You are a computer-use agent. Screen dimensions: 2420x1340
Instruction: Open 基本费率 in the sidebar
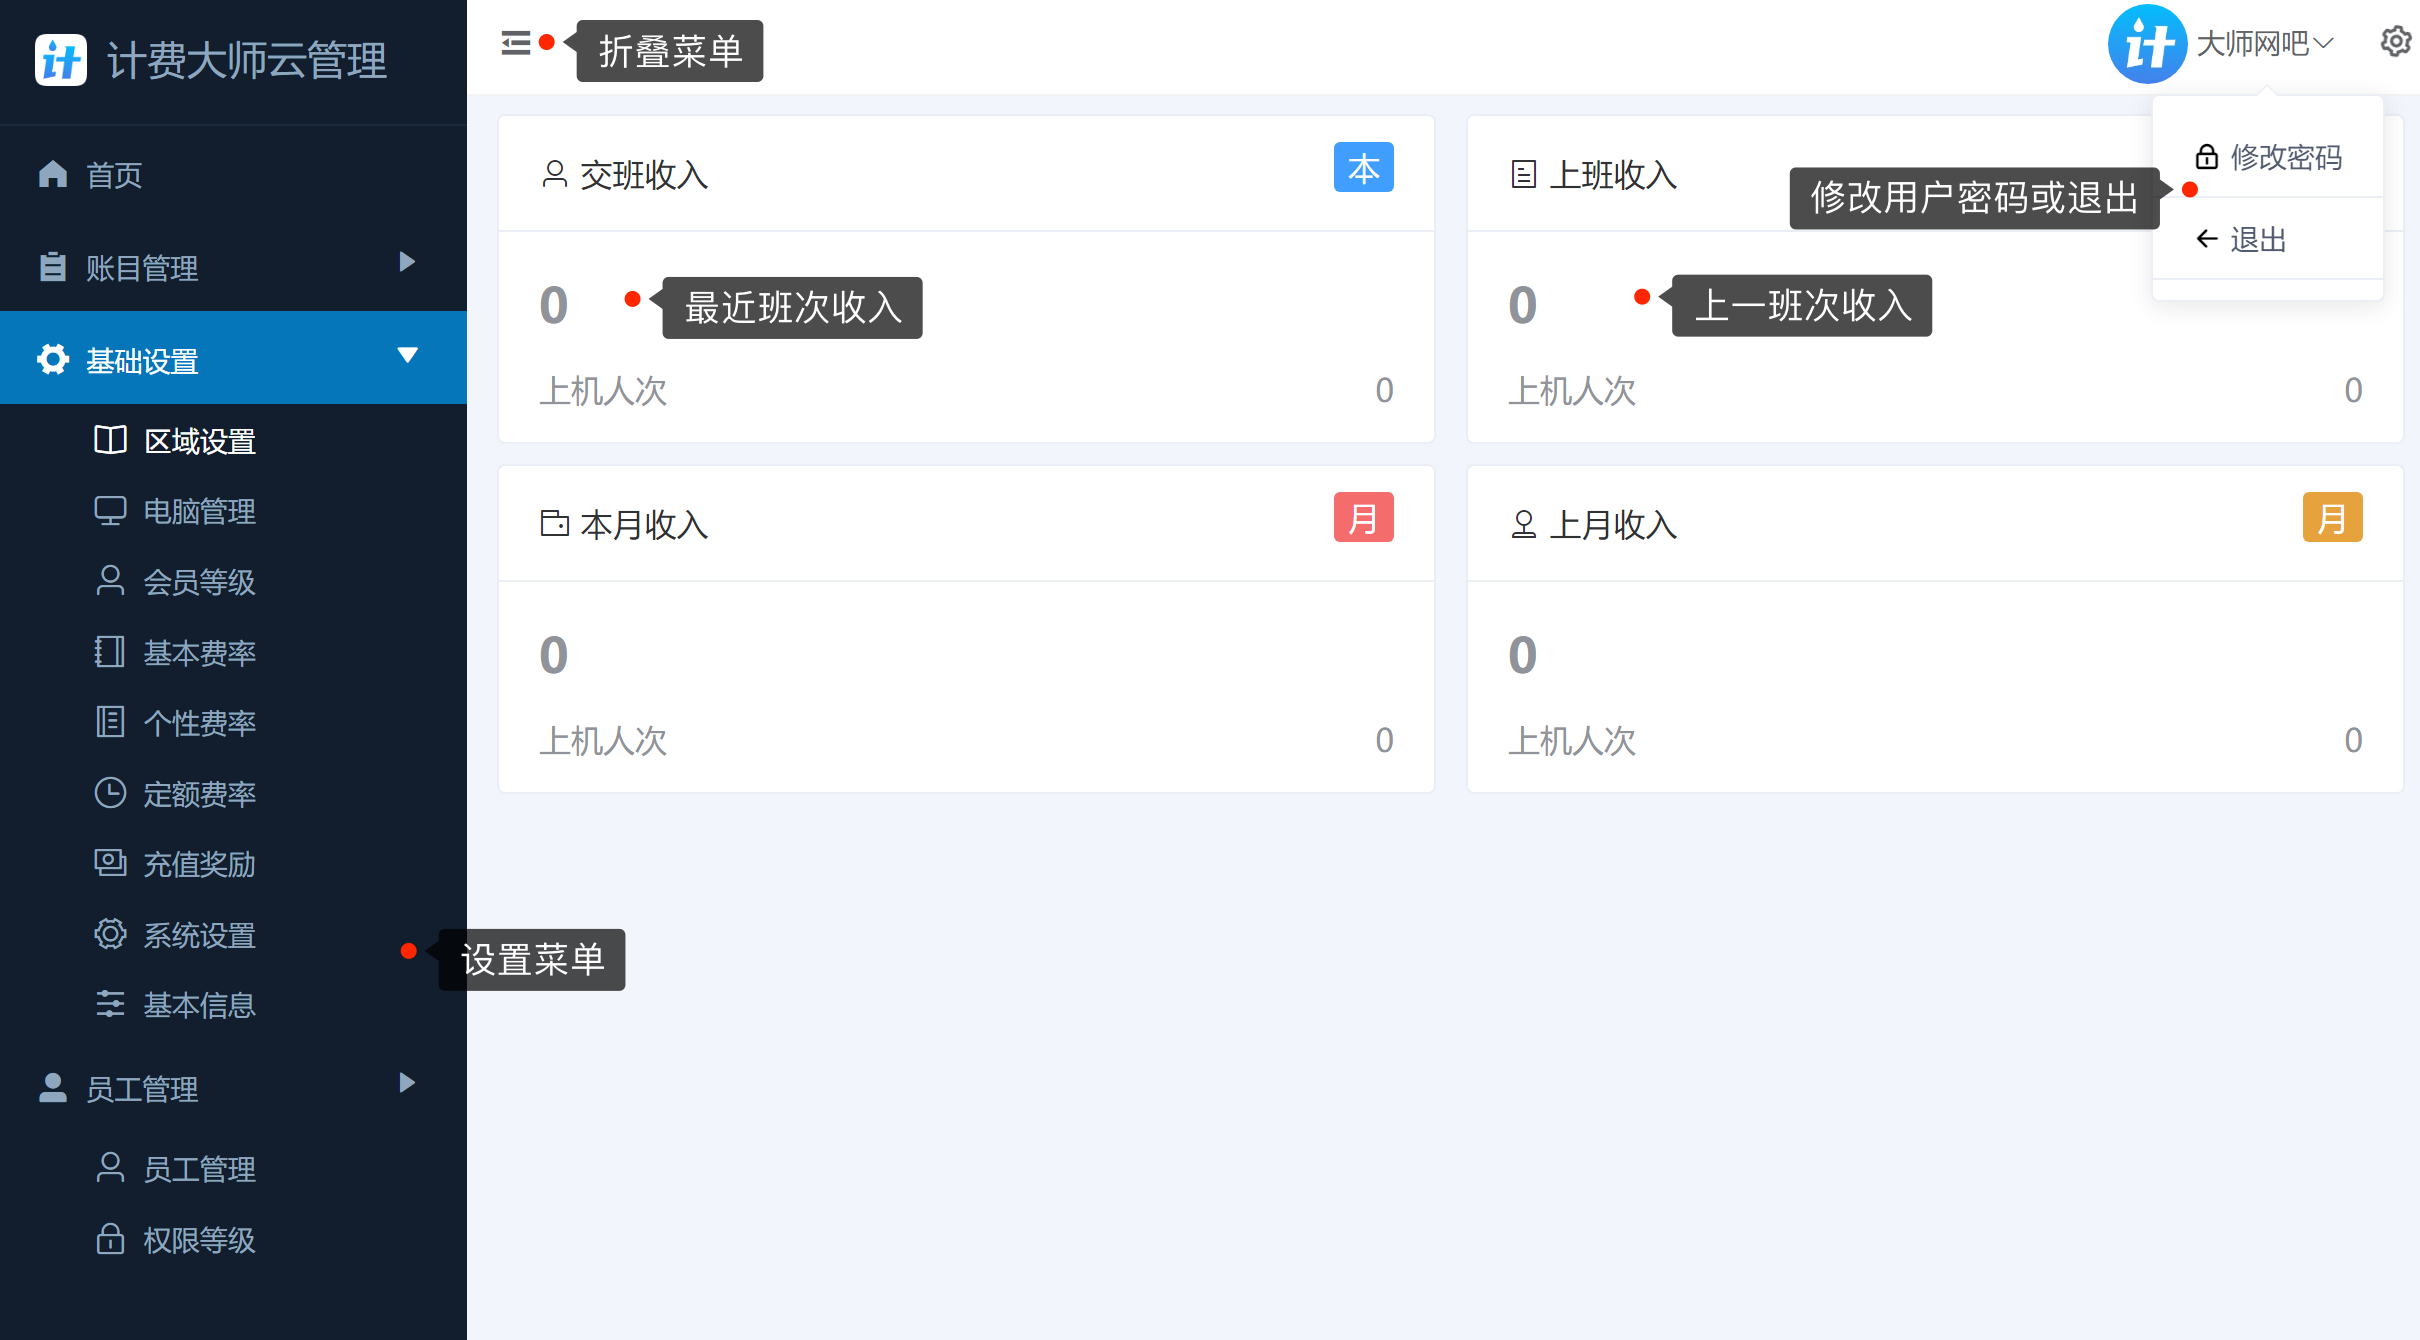[233, 652]
